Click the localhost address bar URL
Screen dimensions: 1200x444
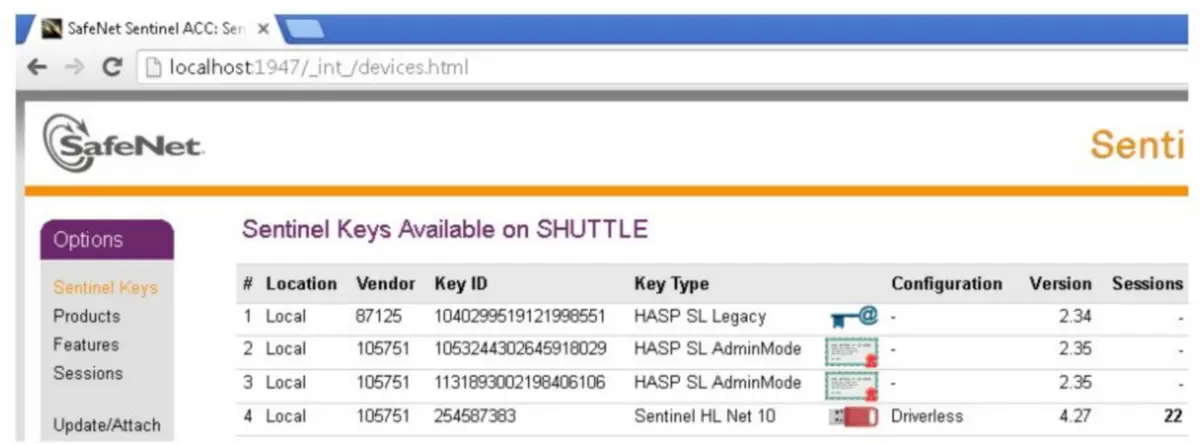(318, 68)
